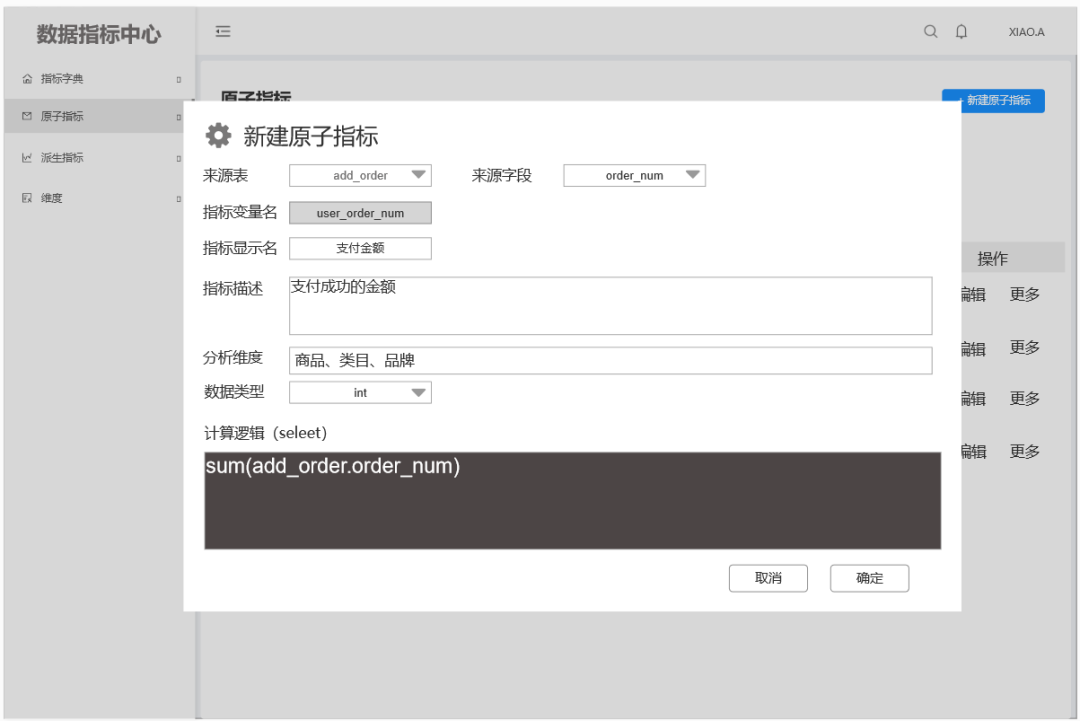Switch to the 派生指标 section
The image size is (1080, 721).
coord(62,157)
